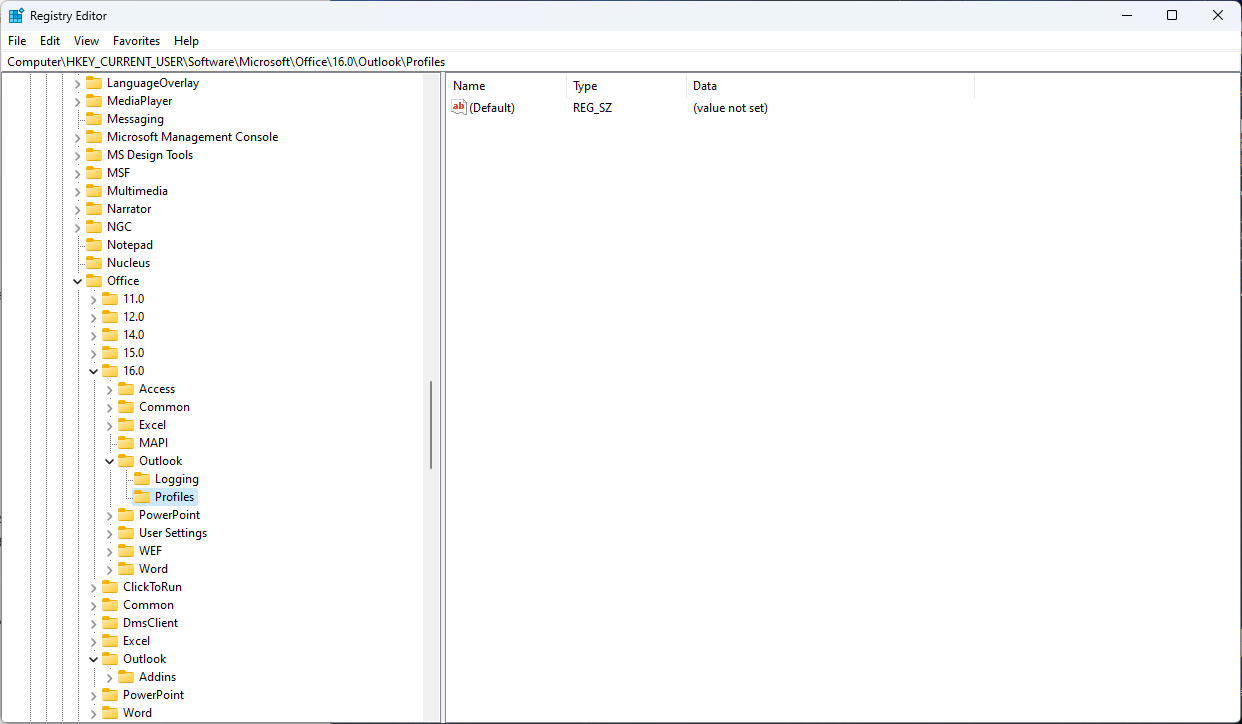The height and width of the screenshot is (724, 1242).
Task: Click the Logging folder icon
Action: (x=142, y=479)
